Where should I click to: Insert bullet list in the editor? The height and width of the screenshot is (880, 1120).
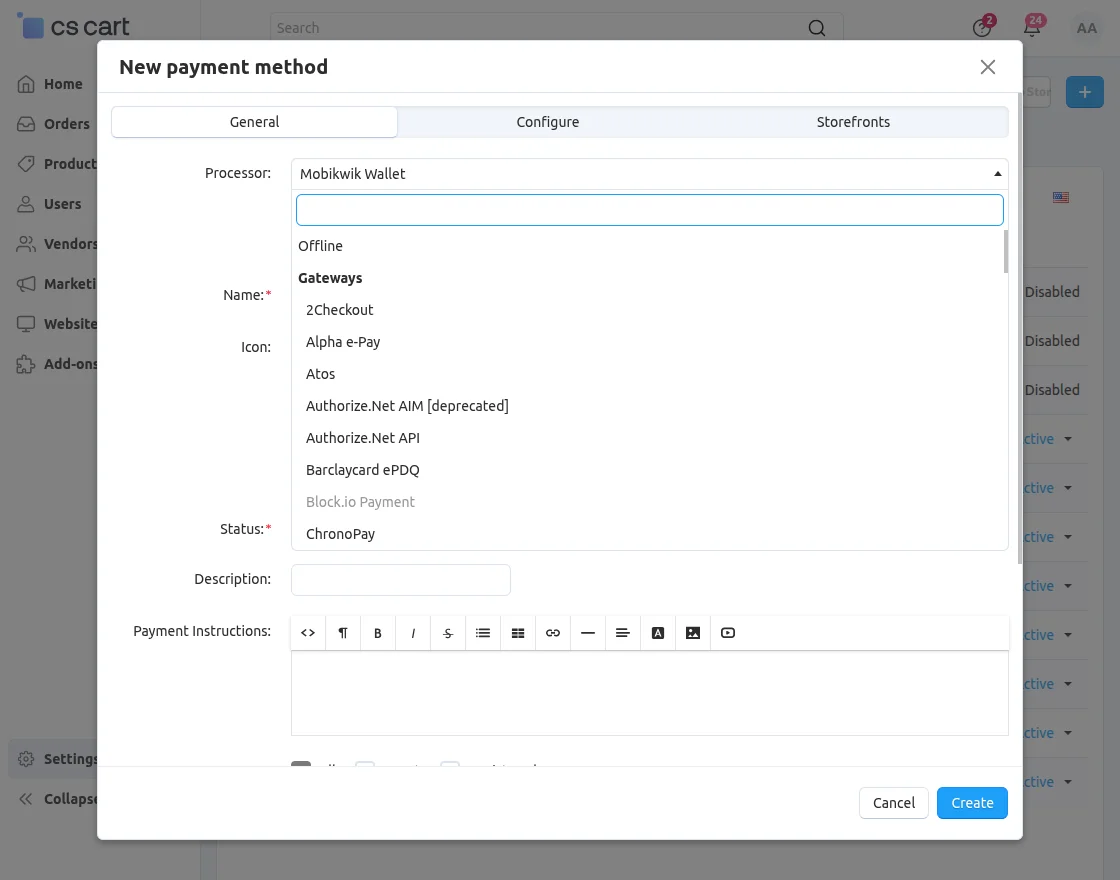coord(483,633)
